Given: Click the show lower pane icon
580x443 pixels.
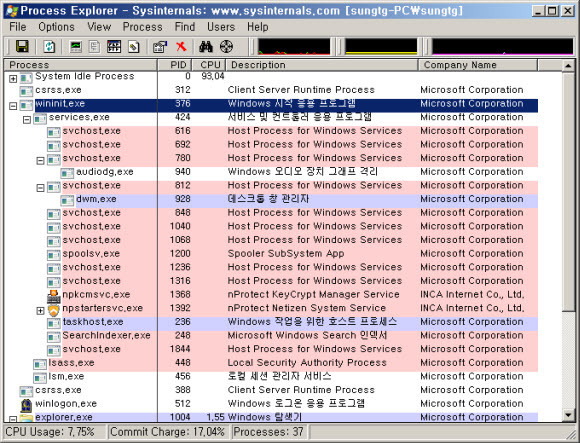Looking at the screenshot, I should 114,47.
